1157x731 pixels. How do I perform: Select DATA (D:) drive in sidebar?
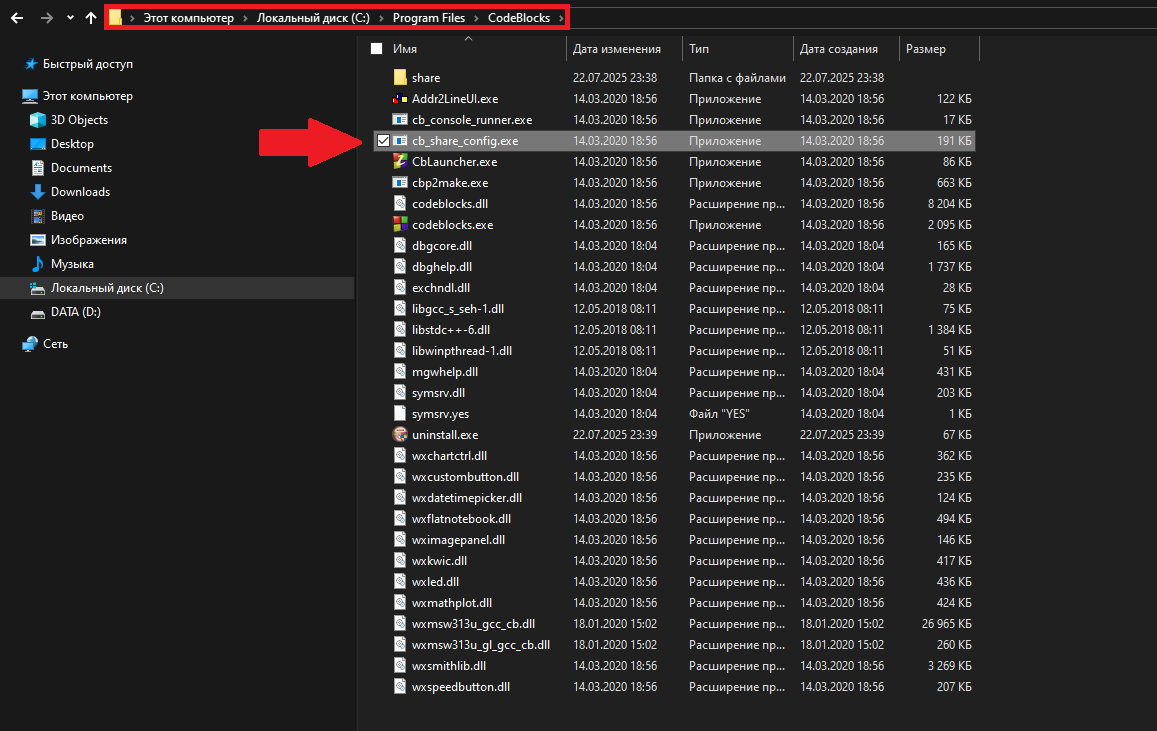coord(76,312)
